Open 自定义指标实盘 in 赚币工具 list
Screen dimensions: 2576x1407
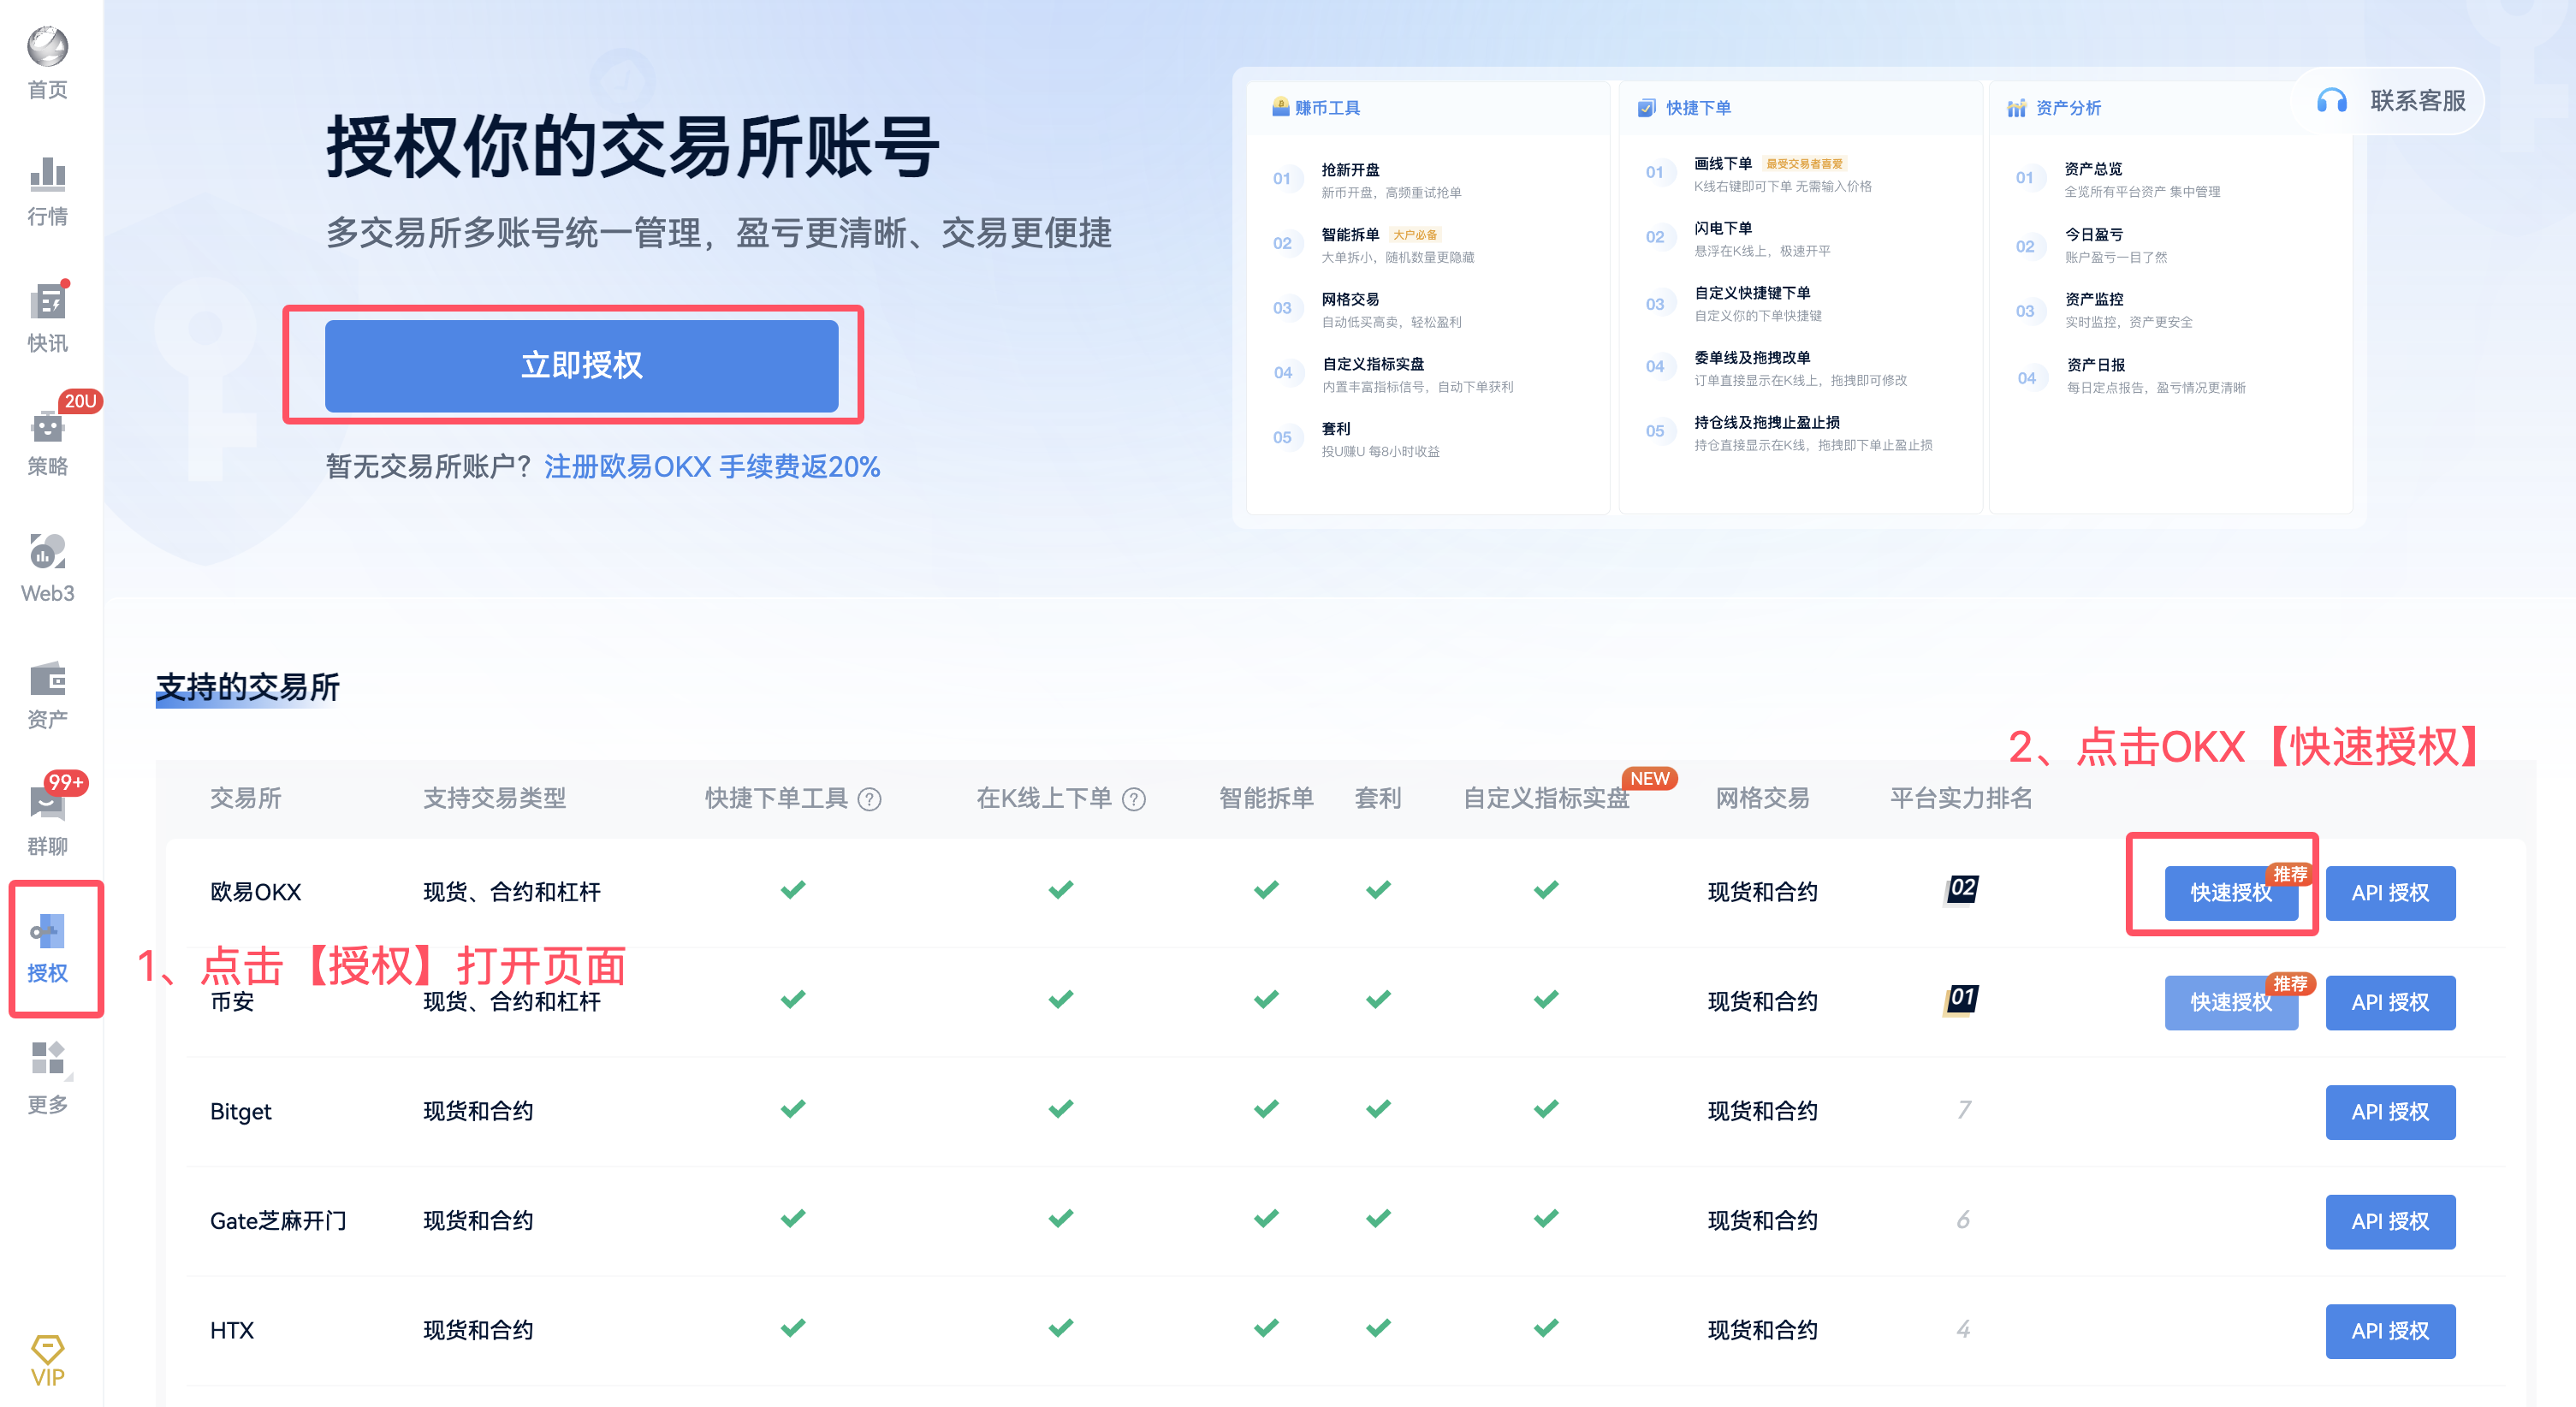(x=1373, y=364)
